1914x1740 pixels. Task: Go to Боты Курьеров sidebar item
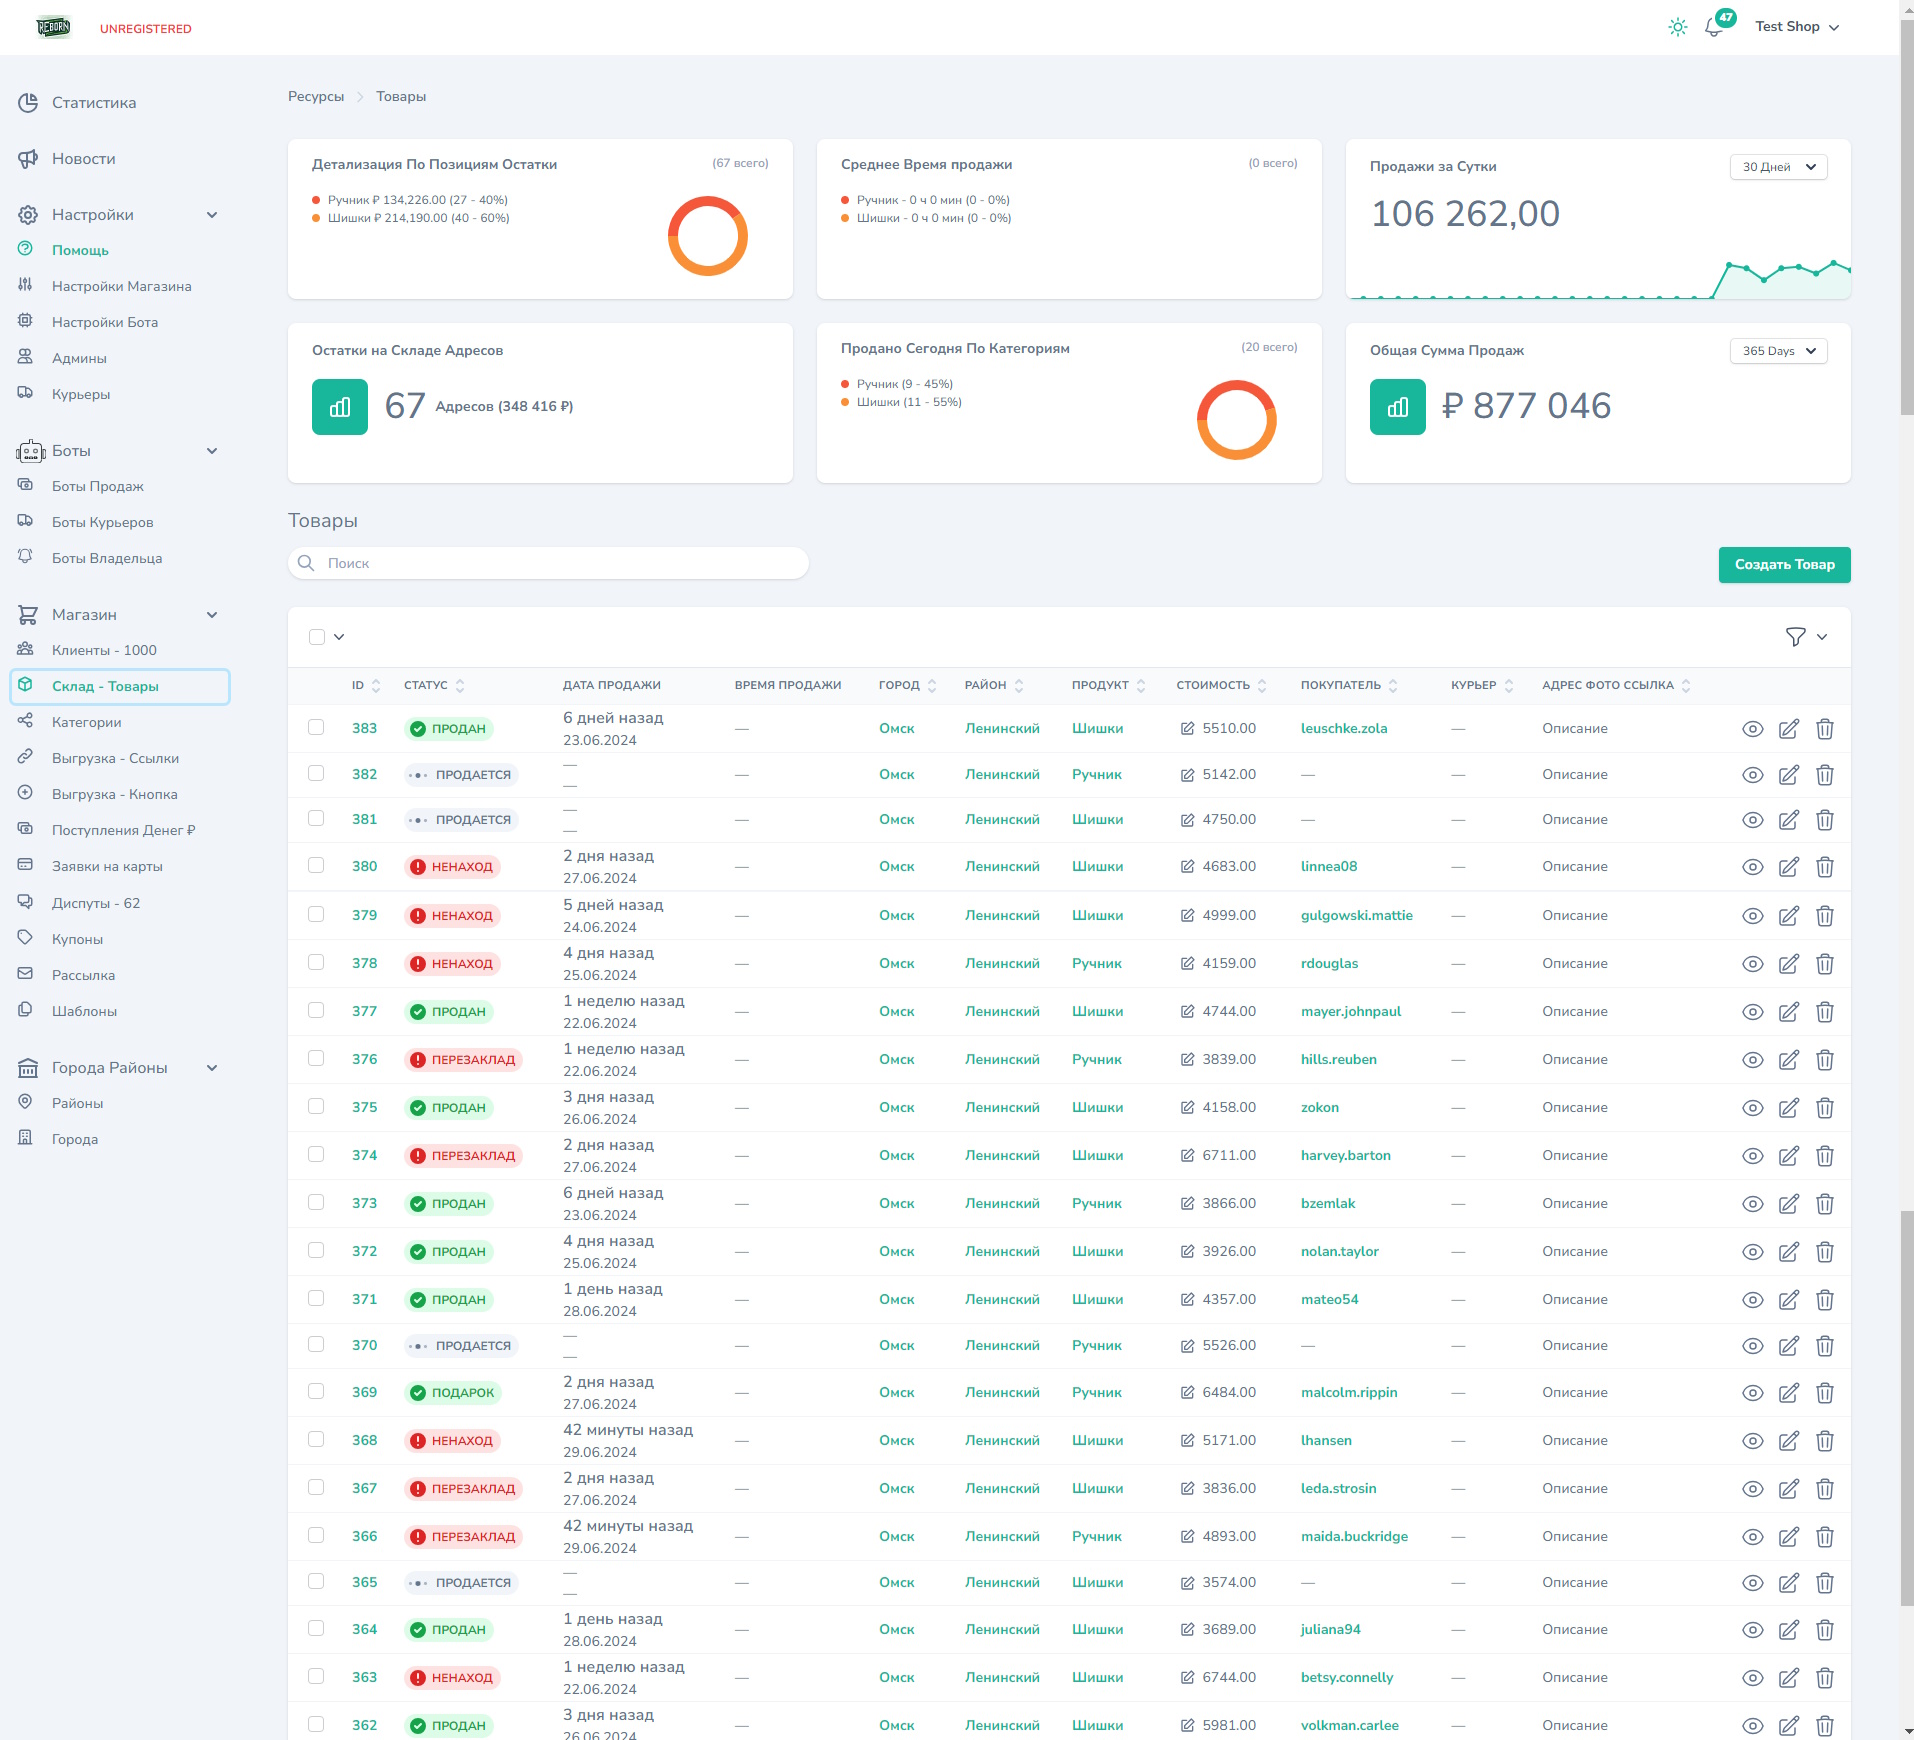102,522
